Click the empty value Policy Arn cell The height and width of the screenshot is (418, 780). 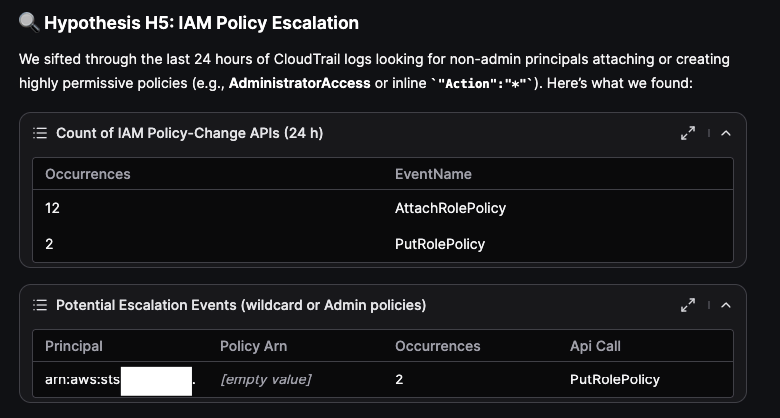[x=266, y=379]
